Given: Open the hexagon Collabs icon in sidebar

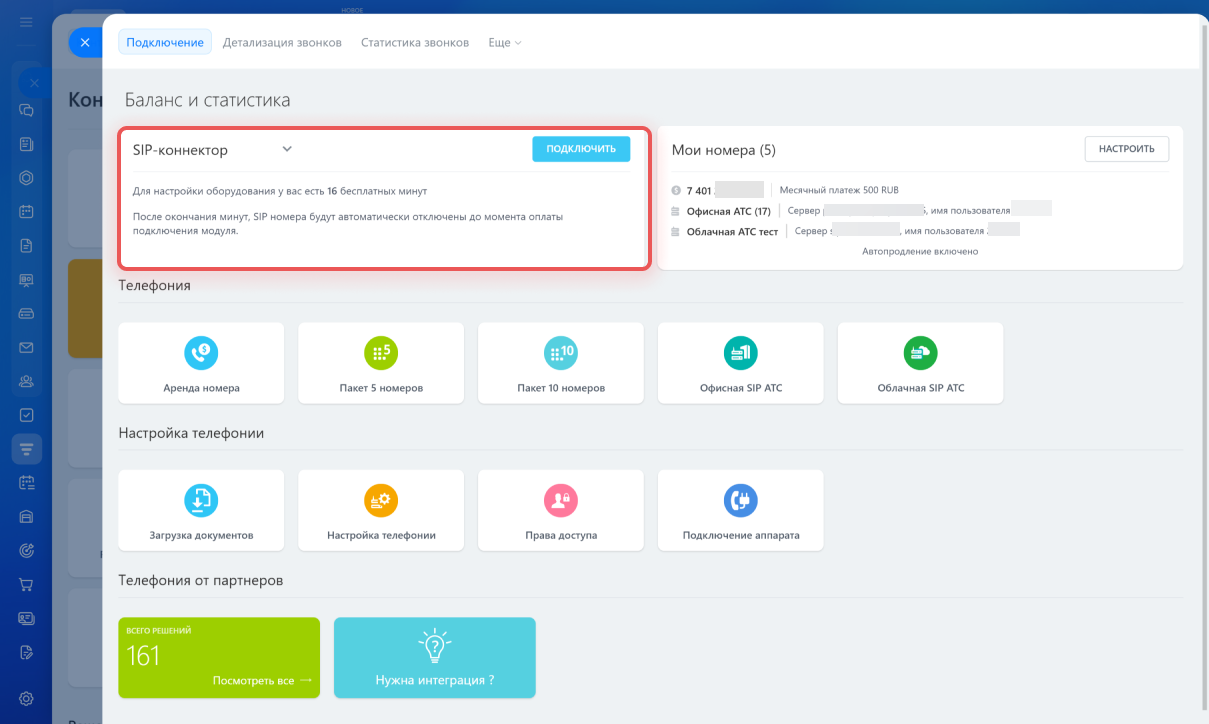Looking at the screenshot, I should pos(27,178).
